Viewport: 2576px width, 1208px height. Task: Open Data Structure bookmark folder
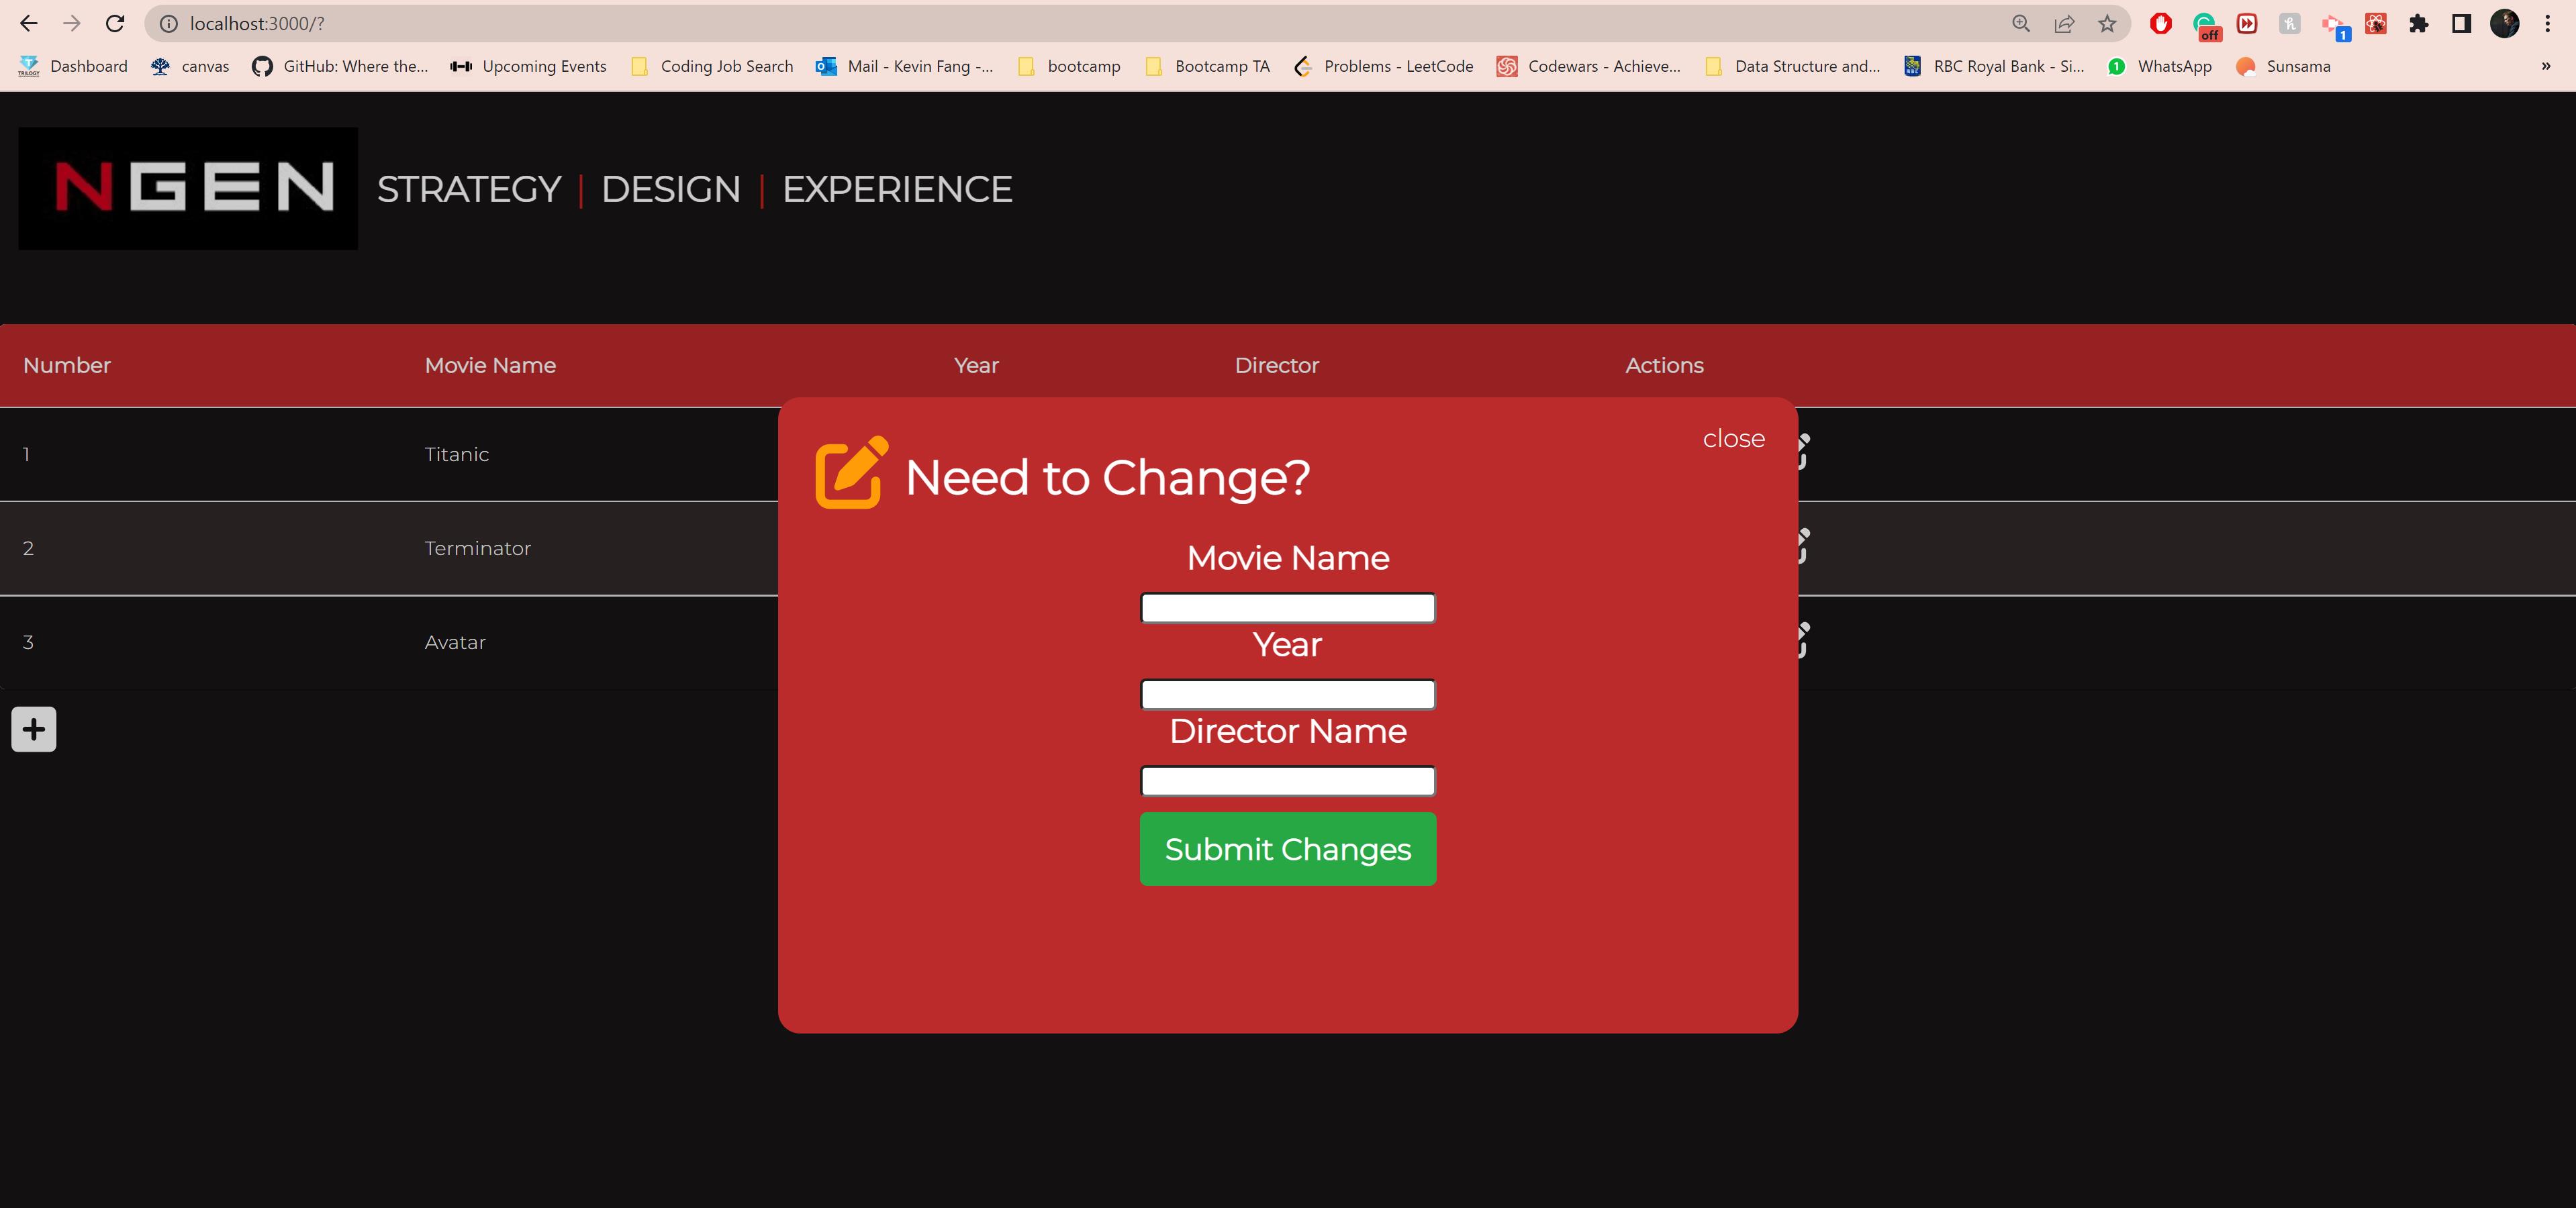point(1793,66)
